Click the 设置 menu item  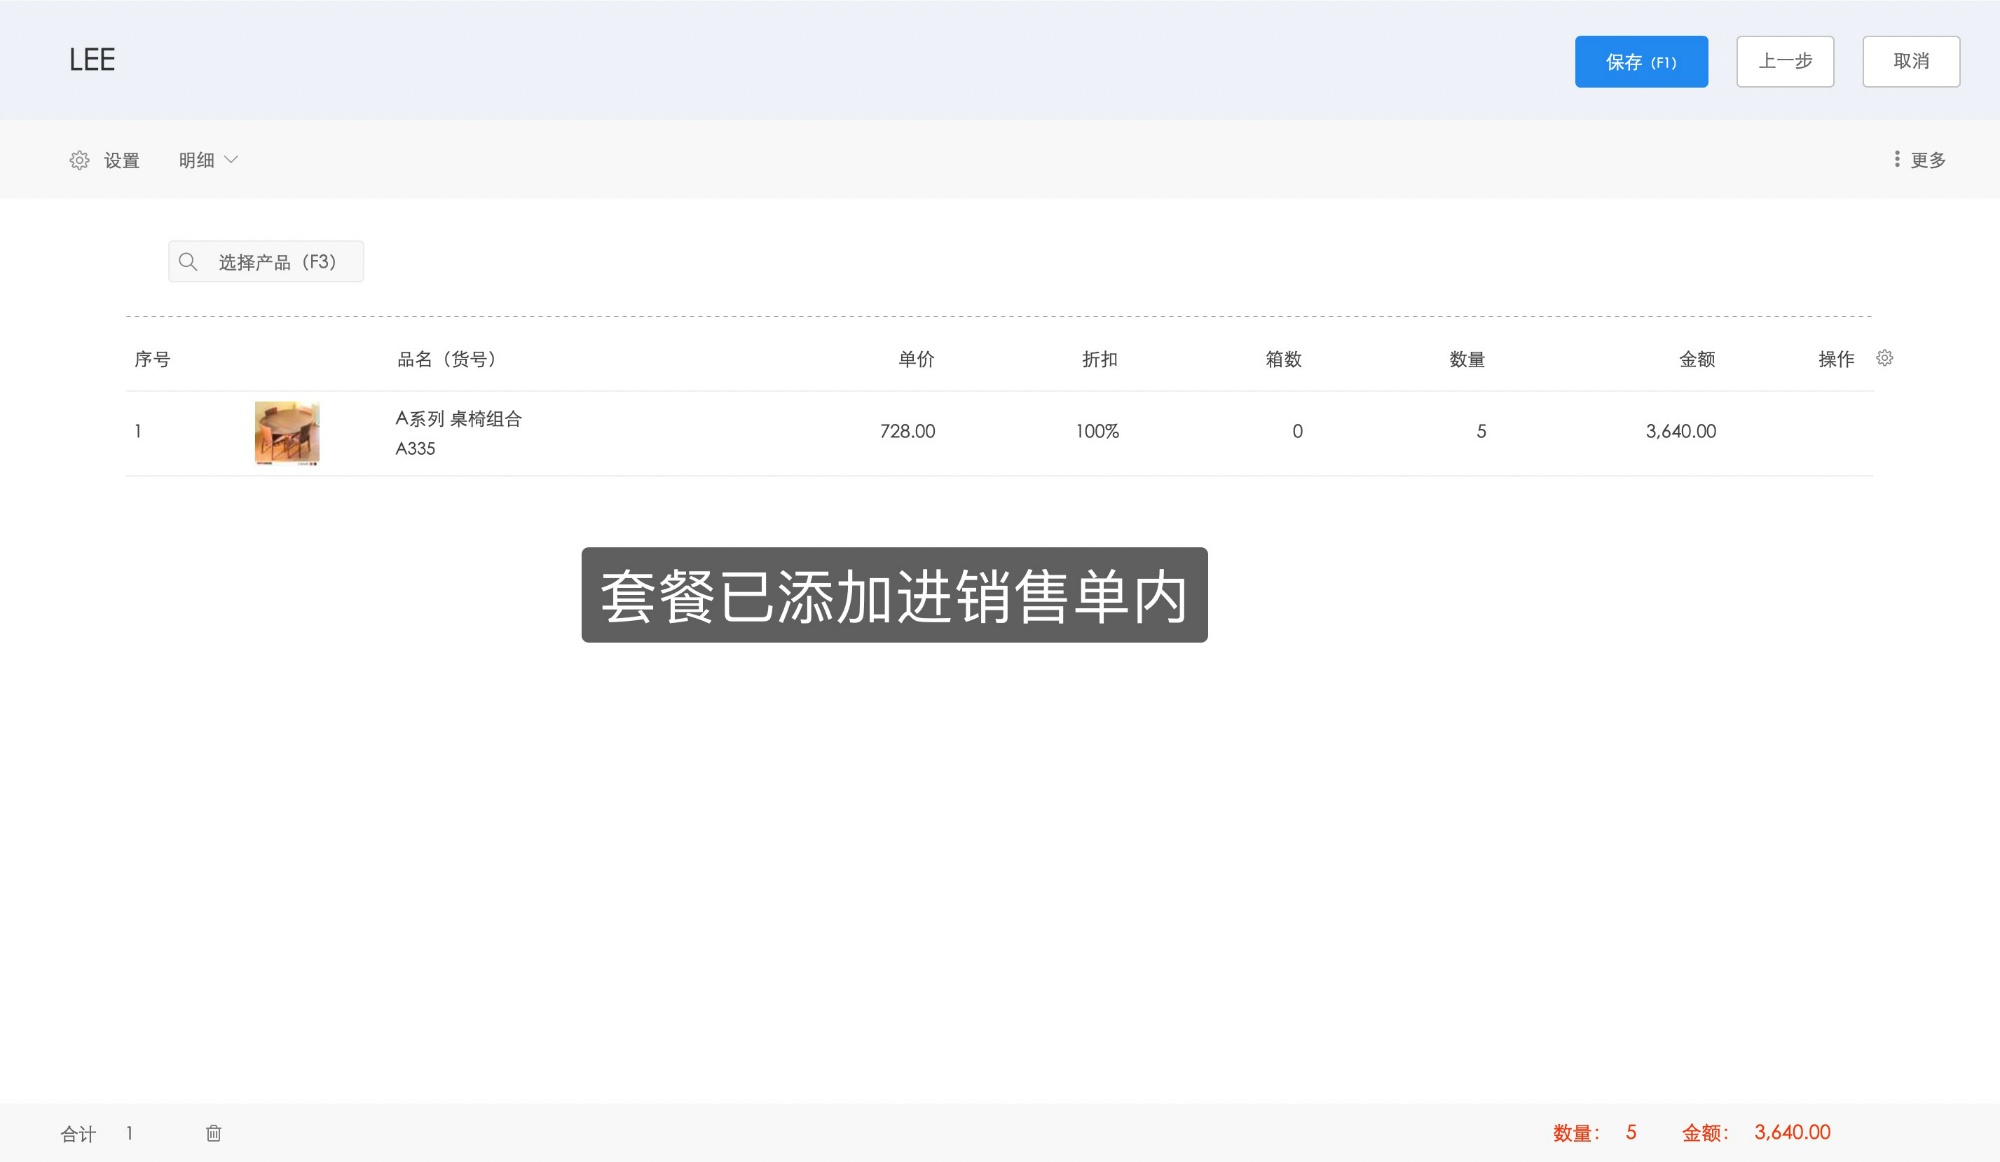pyautogui.click(x=122, y=160)
